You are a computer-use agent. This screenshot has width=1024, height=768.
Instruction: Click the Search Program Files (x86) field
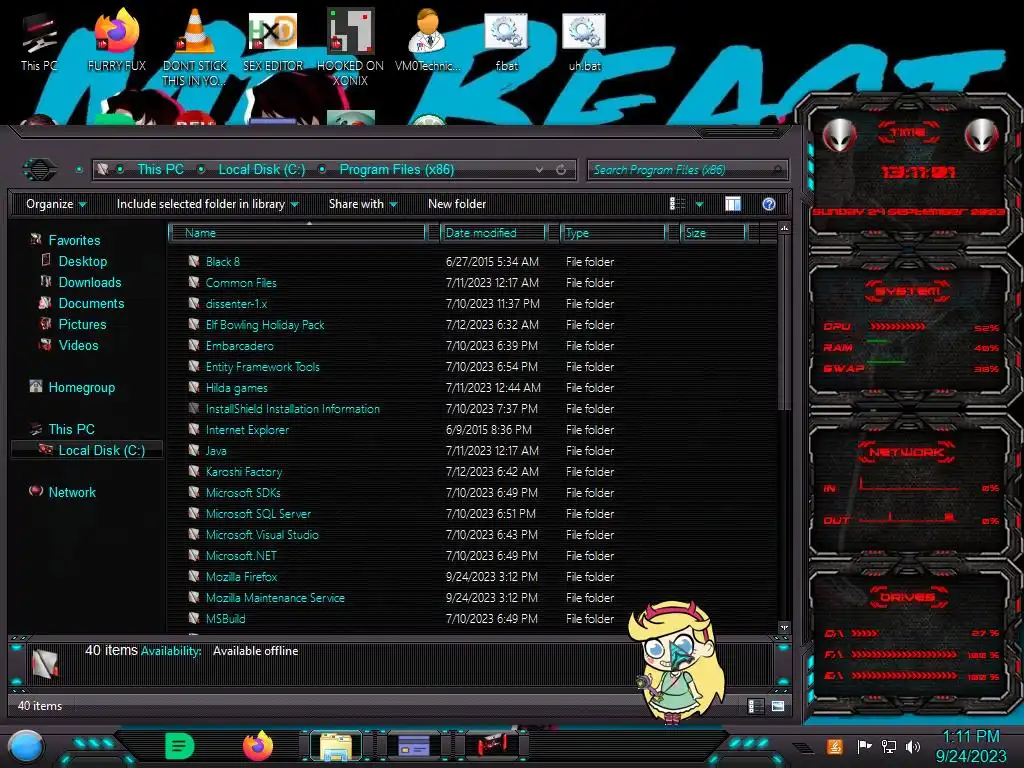[x=688, y=170]
